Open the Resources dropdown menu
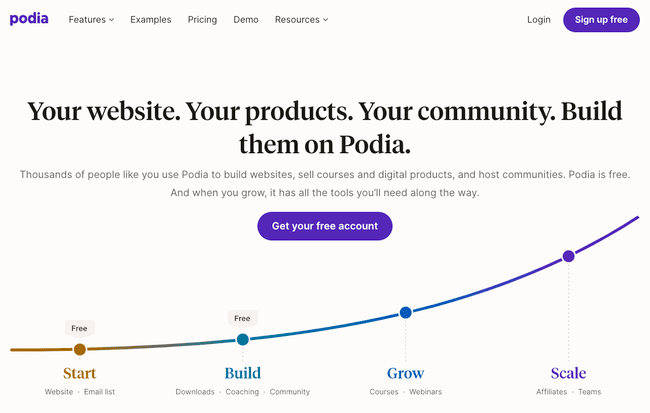650x413 pixels. pyautogui.click(x=301, y=20)
